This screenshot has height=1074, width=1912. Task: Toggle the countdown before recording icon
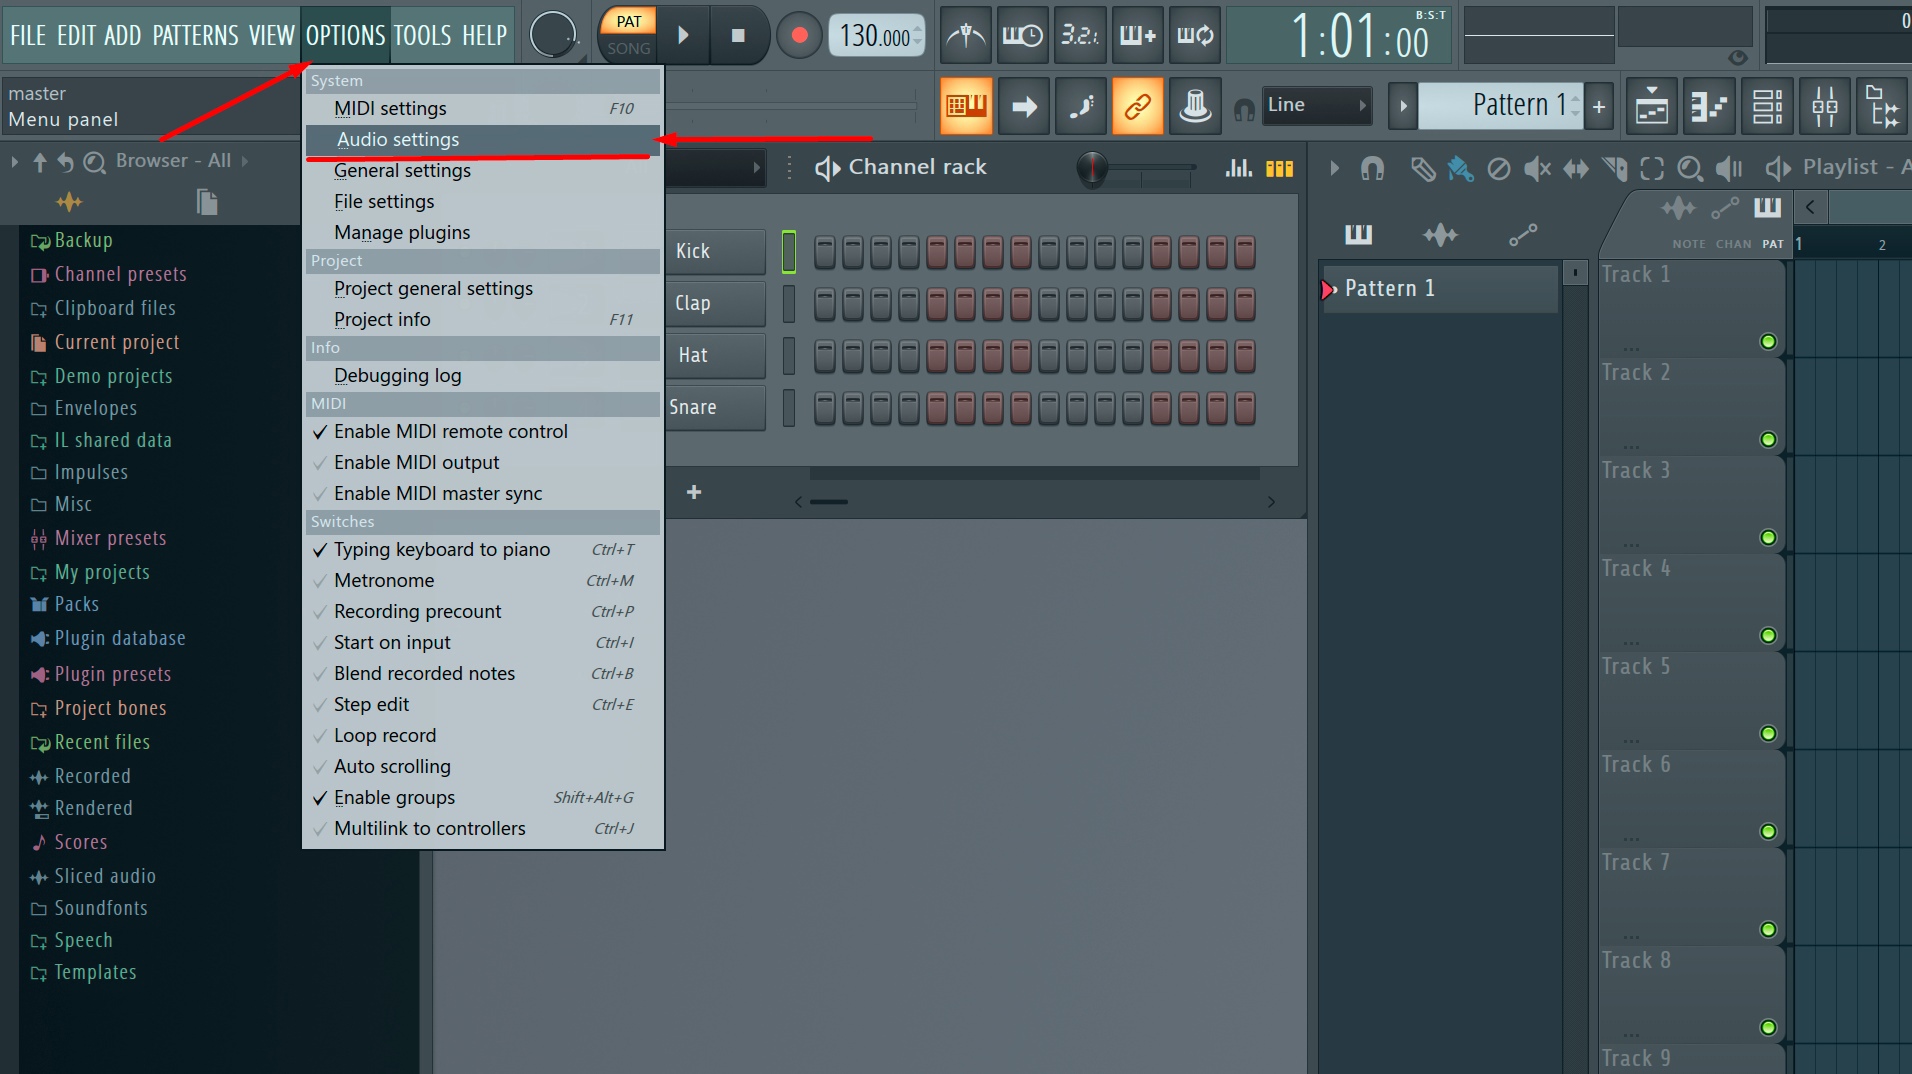point(1080,36)
